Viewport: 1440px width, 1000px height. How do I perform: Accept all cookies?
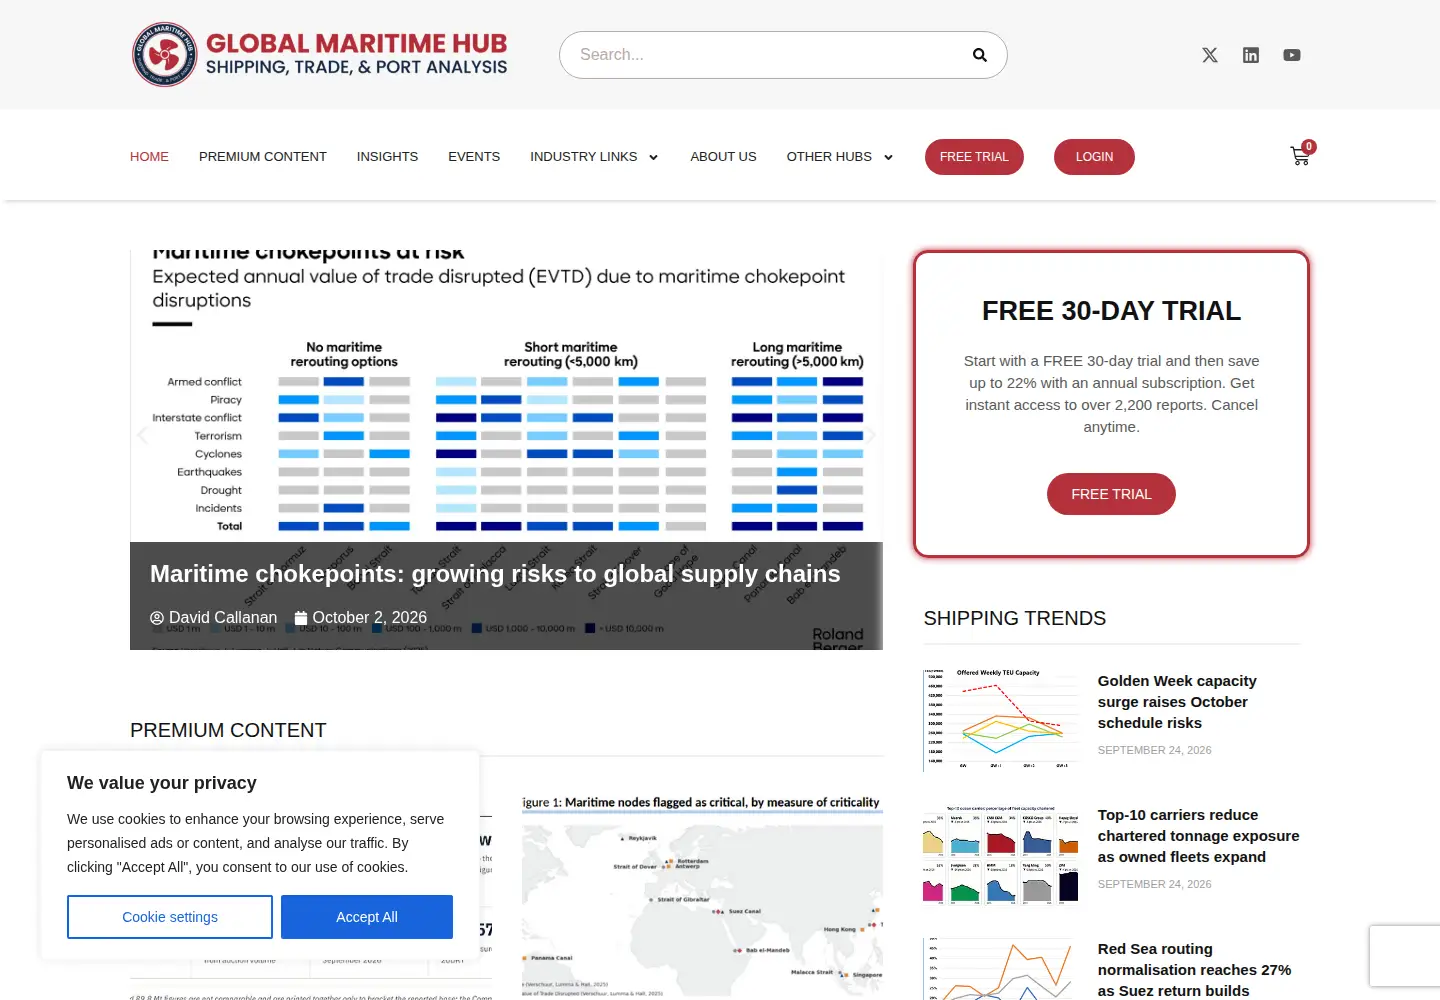click(x=367, y=917)
